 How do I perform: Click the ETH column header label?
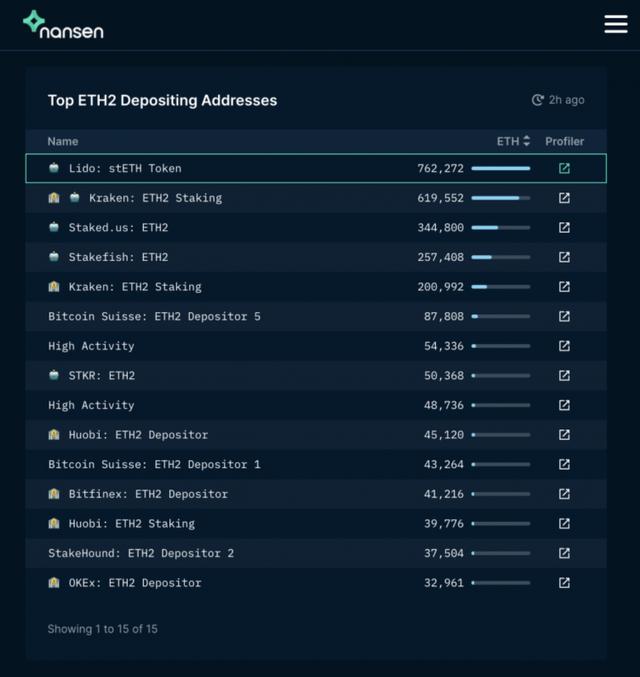click(508, 141)
